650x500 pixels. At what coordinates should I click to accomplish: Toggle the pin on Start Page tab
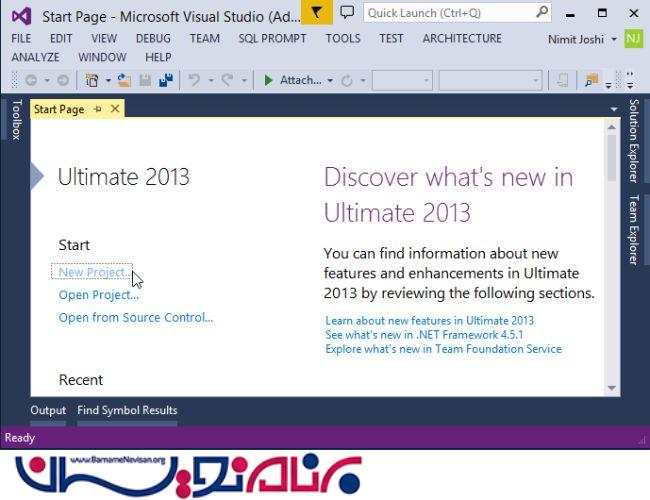[98, 109]
